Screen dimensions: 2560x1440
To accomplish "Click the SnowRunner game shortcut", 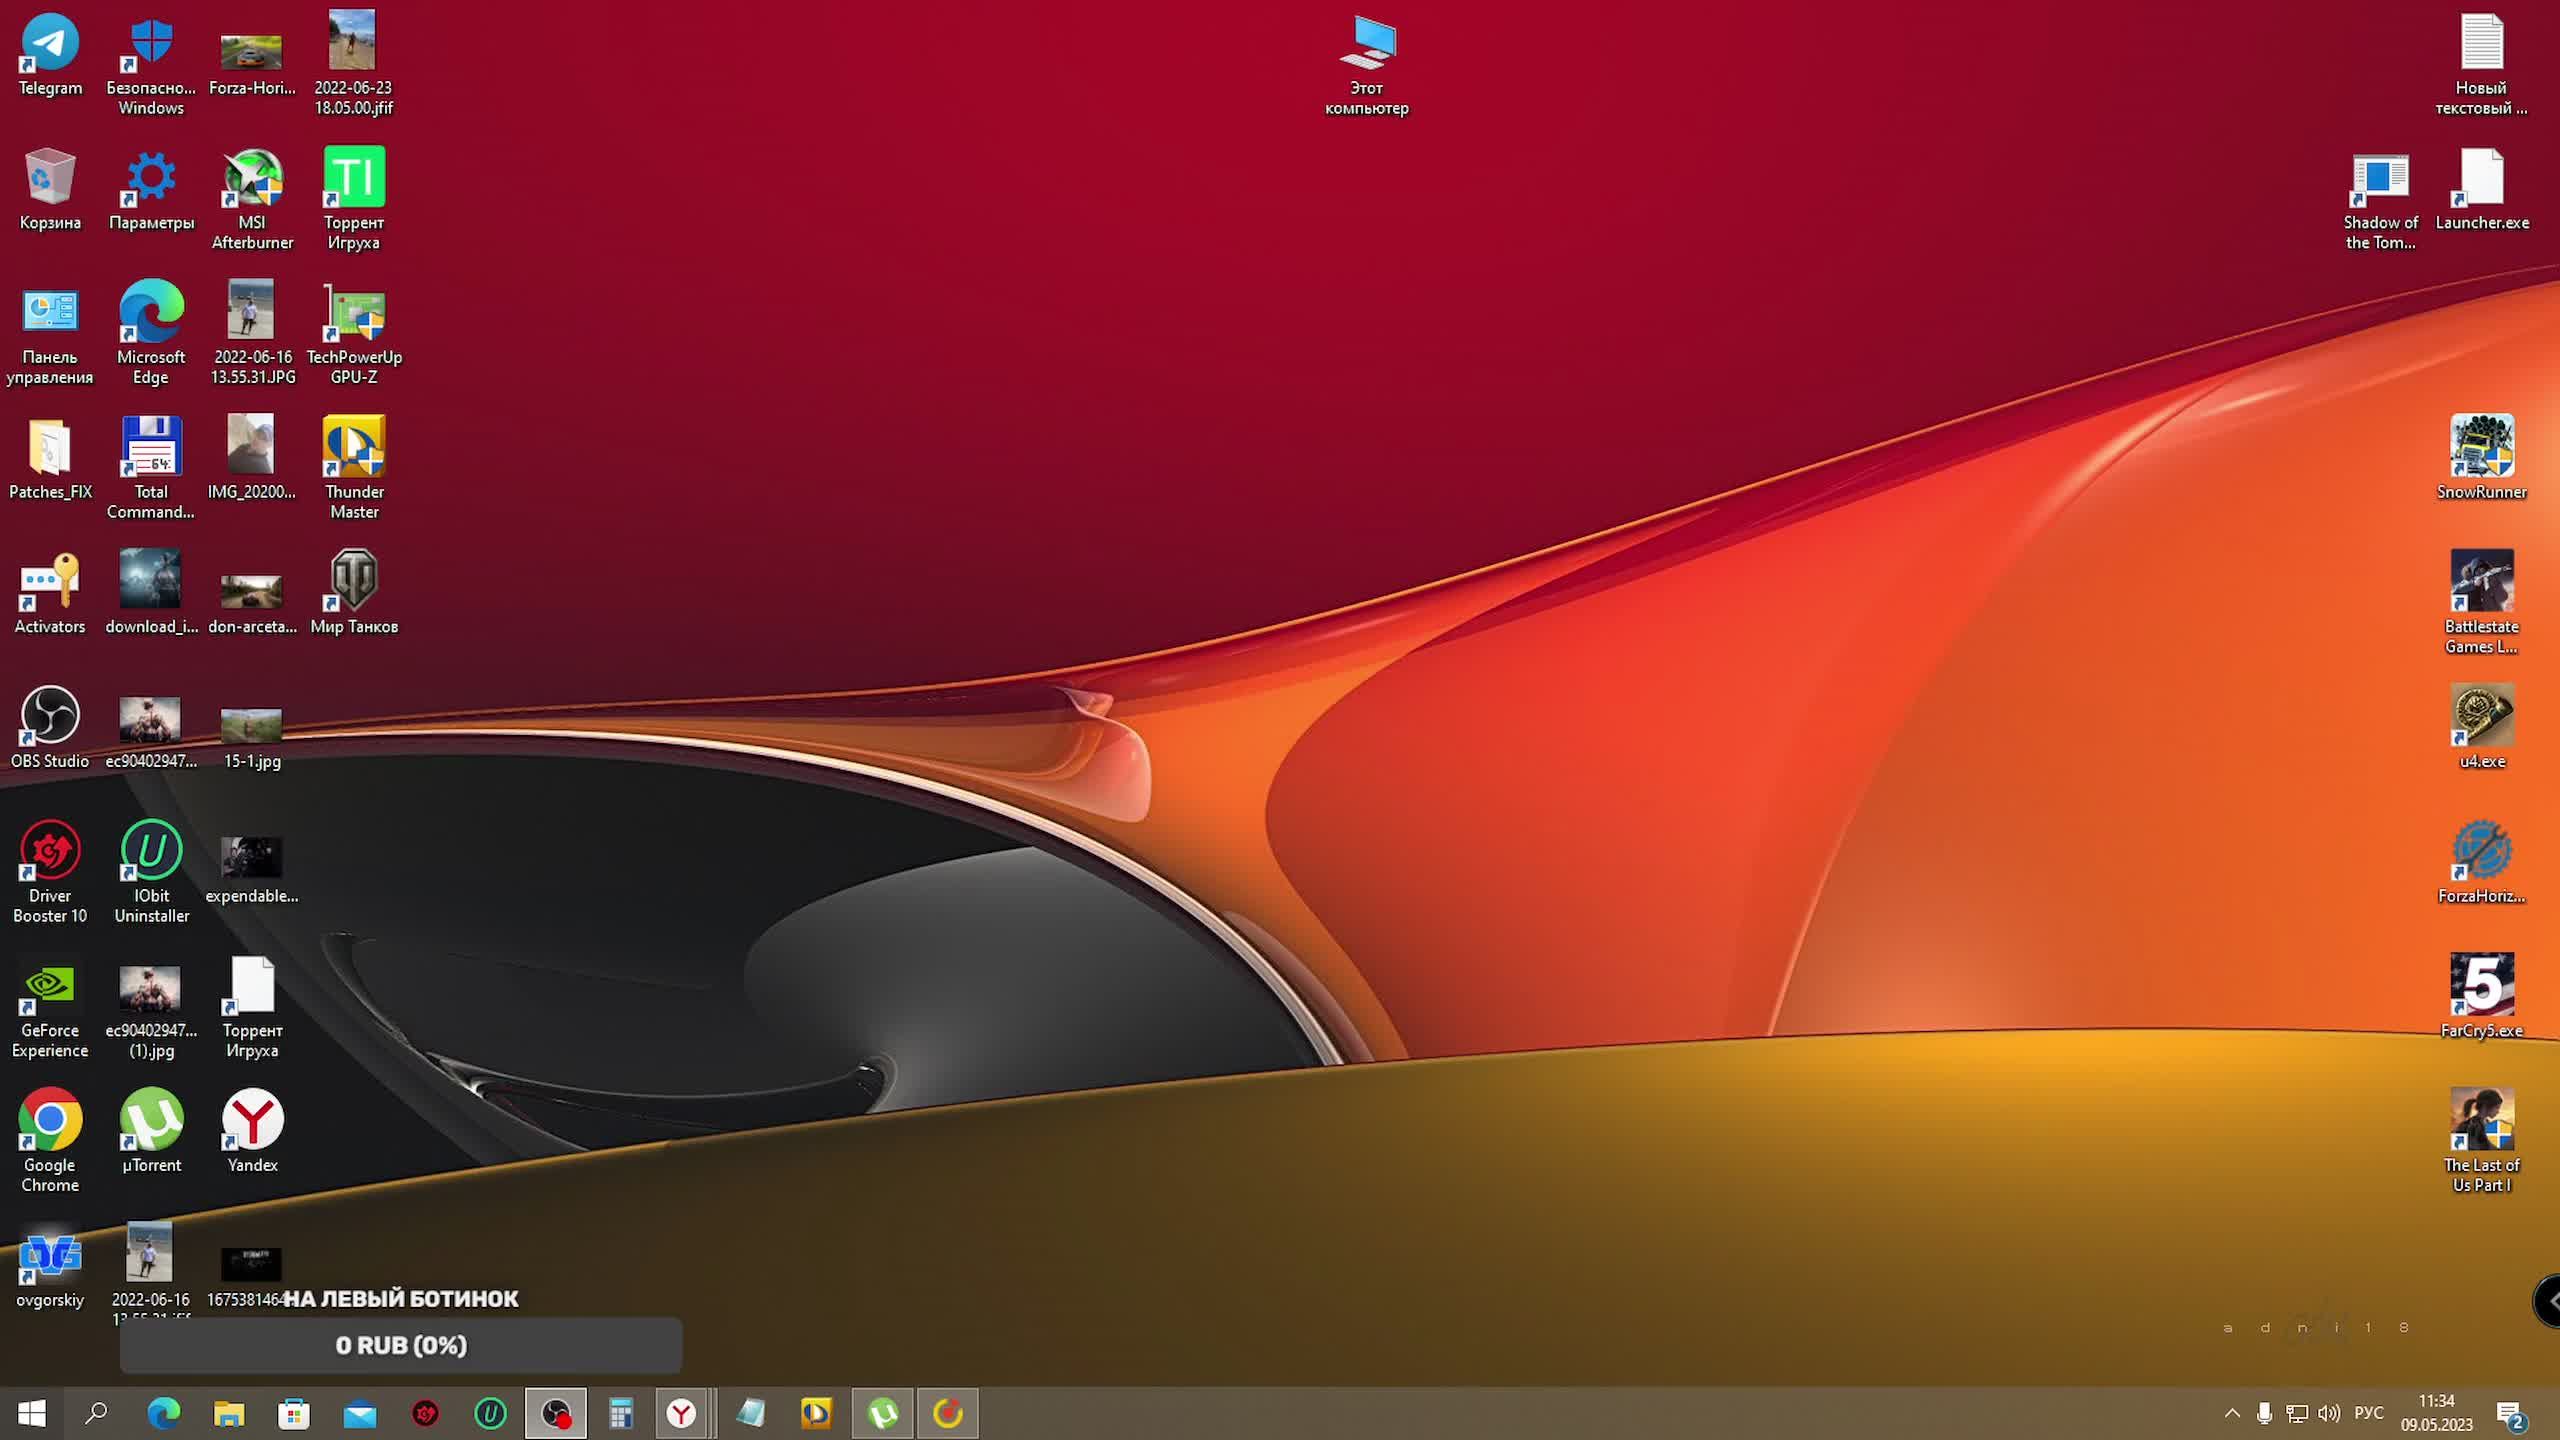I will 2481,448.
